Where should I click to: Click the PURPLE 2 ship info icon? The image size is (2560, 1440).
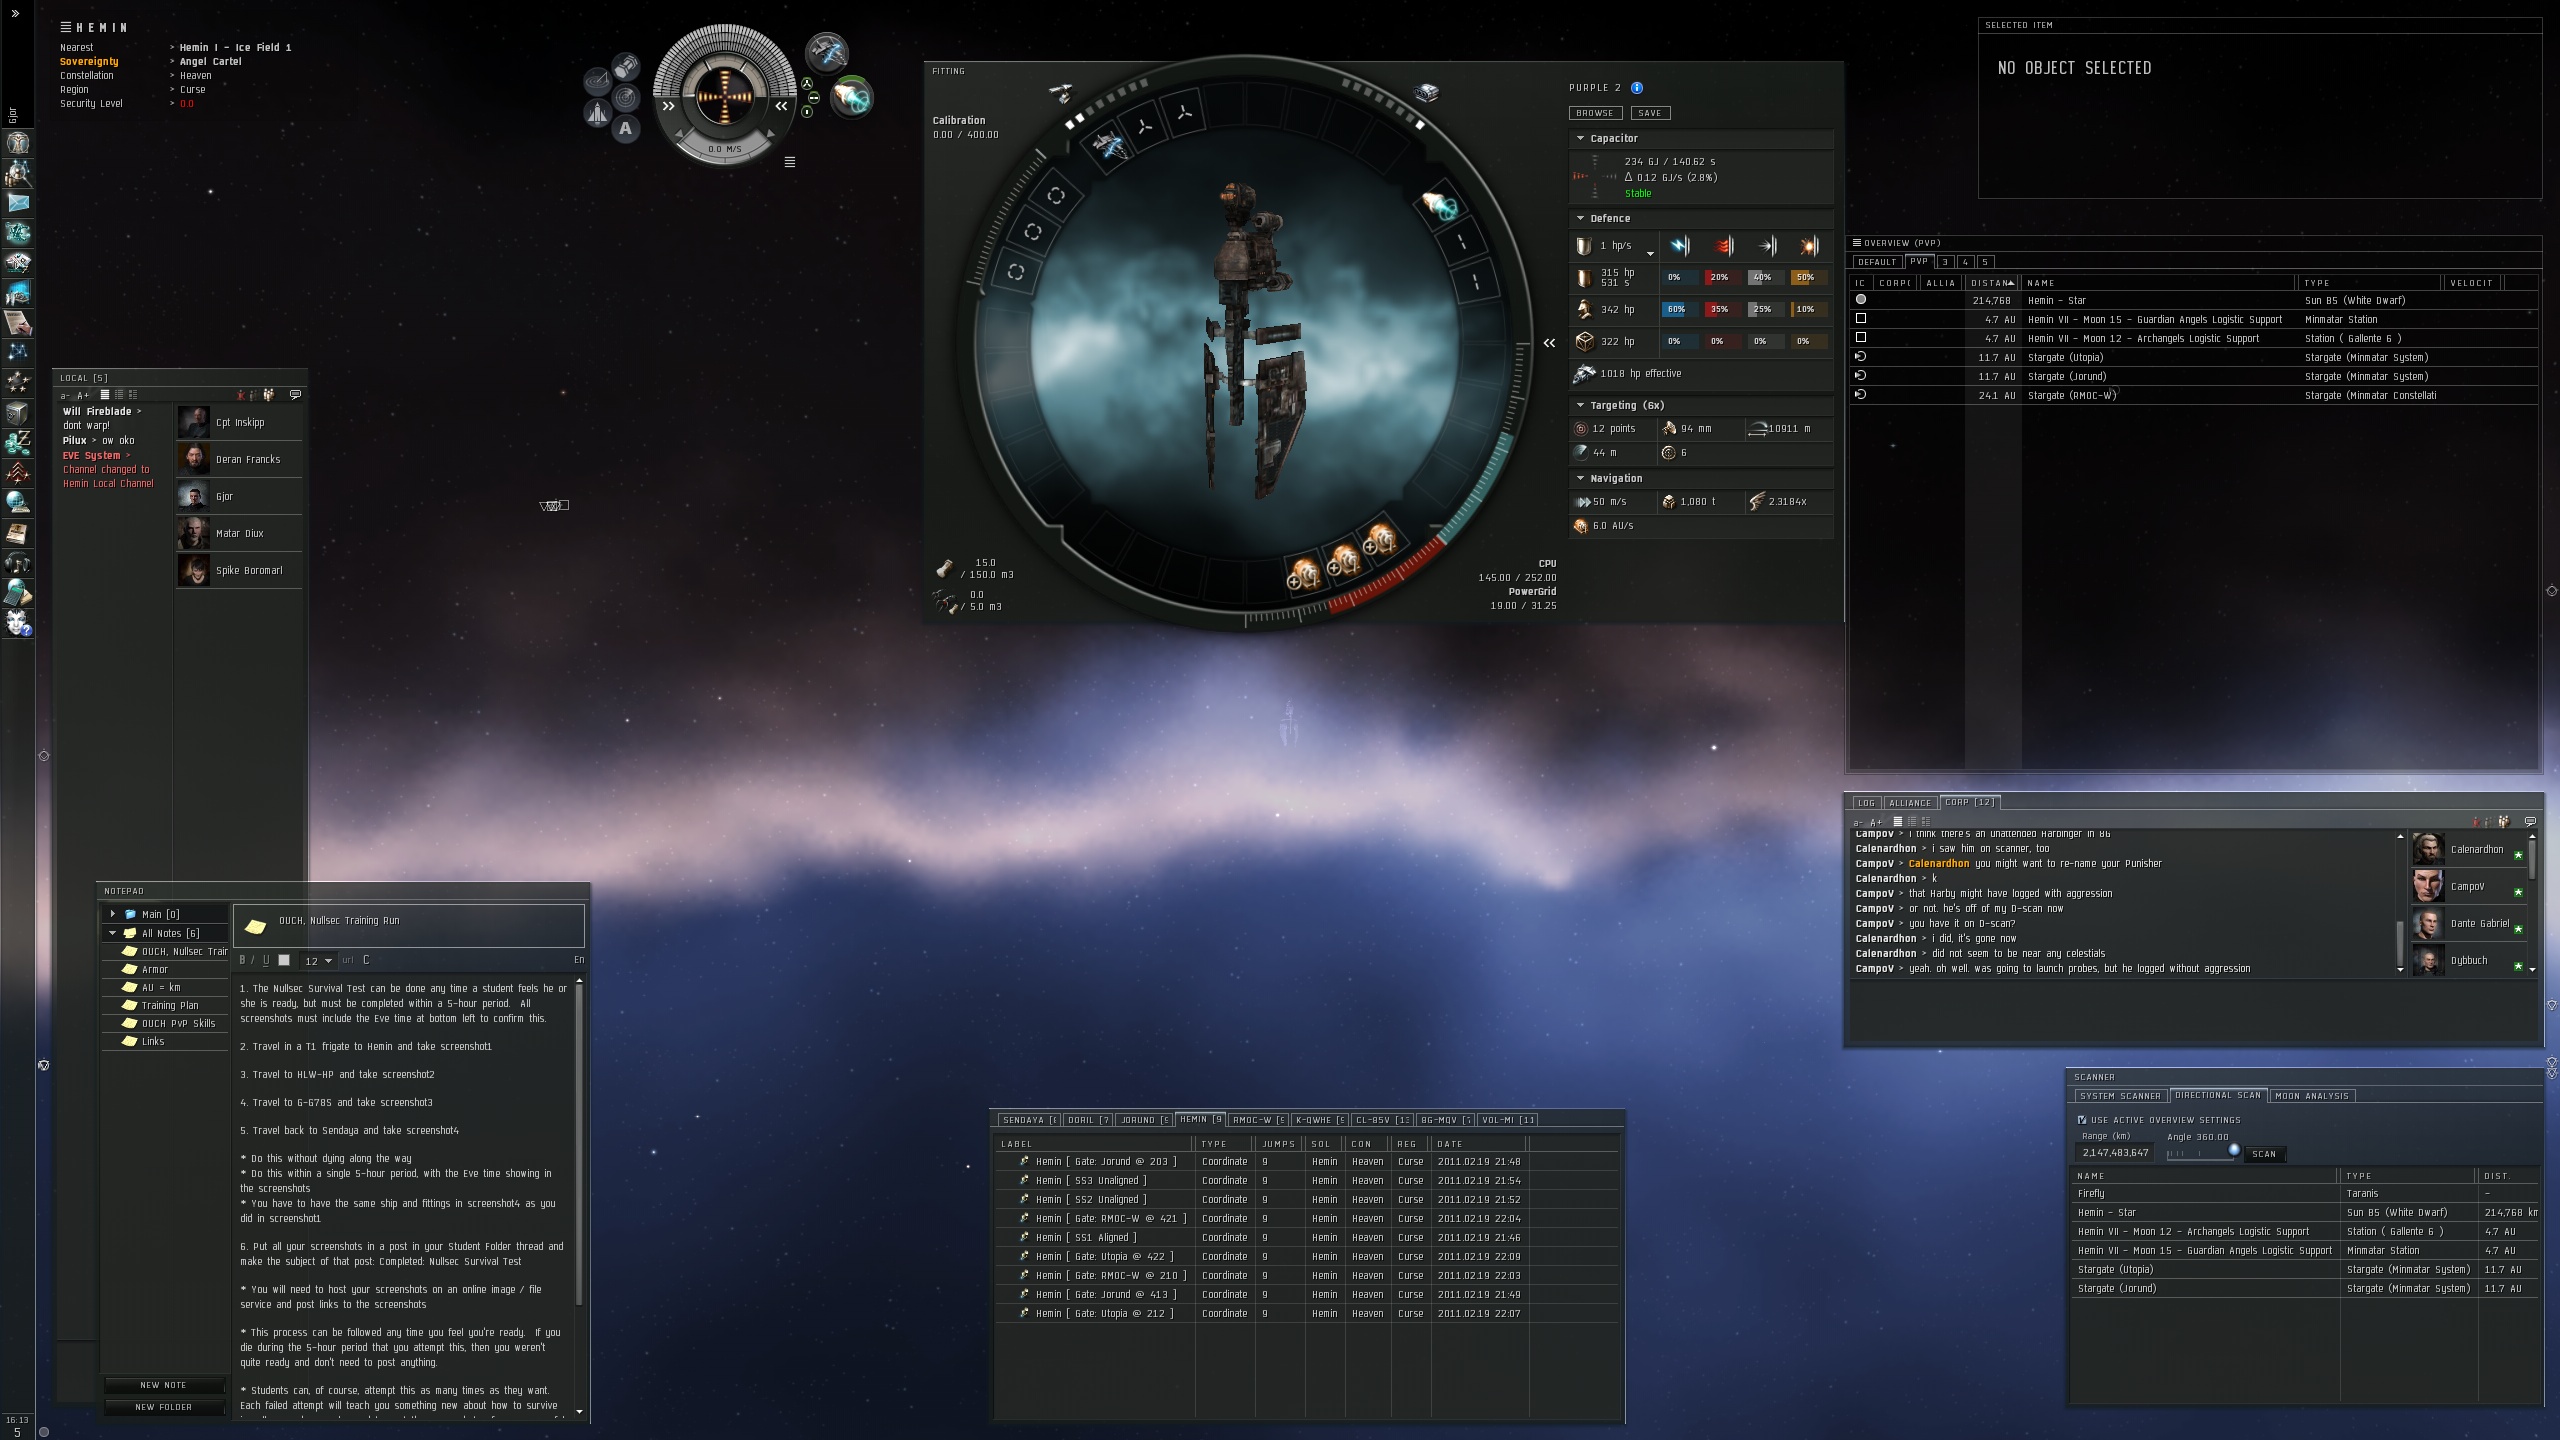tap(1637, 88)
